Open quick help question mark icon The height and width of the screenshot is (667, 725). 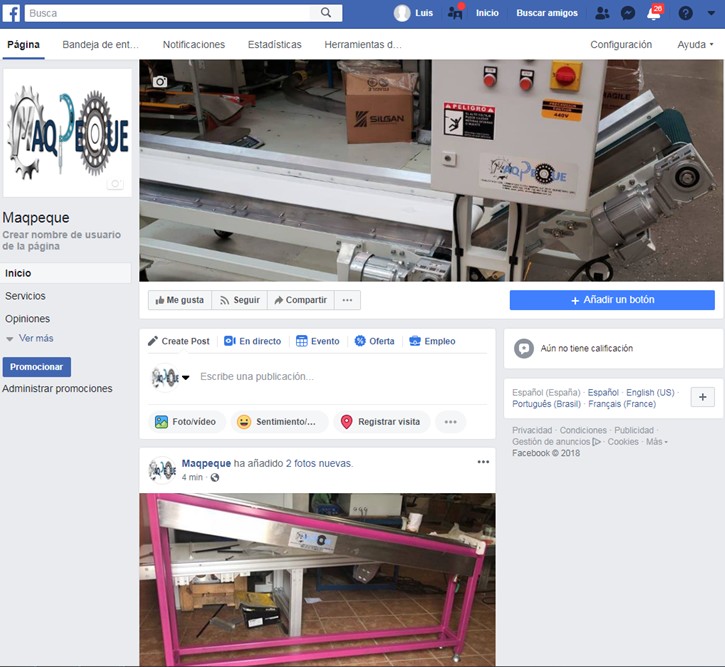tap(685, 13)
